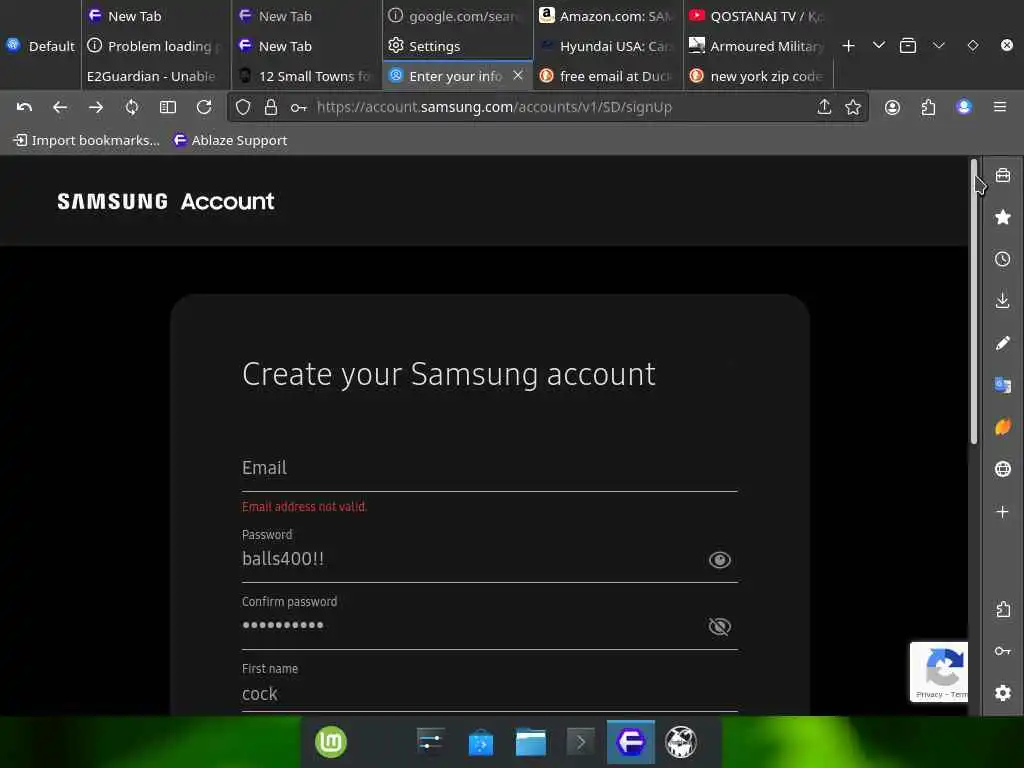Image resolution: width=1024 pixels, height=768 pixels.
Task: Click the sync rotate icon in toolbar
Action: [132, 107]
